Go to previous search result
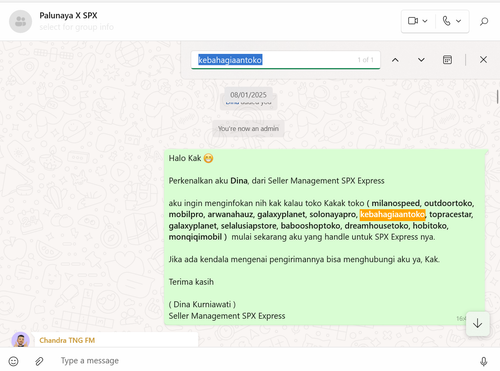 pos(395,60)
